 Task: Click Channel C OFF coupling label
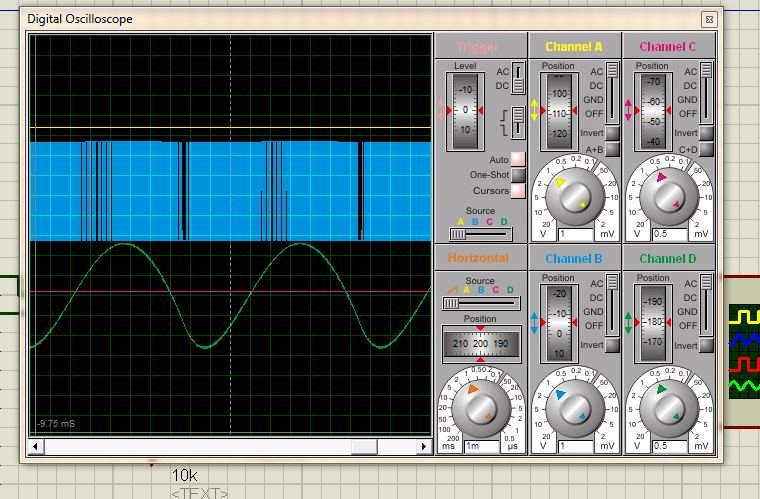(688, 114)
